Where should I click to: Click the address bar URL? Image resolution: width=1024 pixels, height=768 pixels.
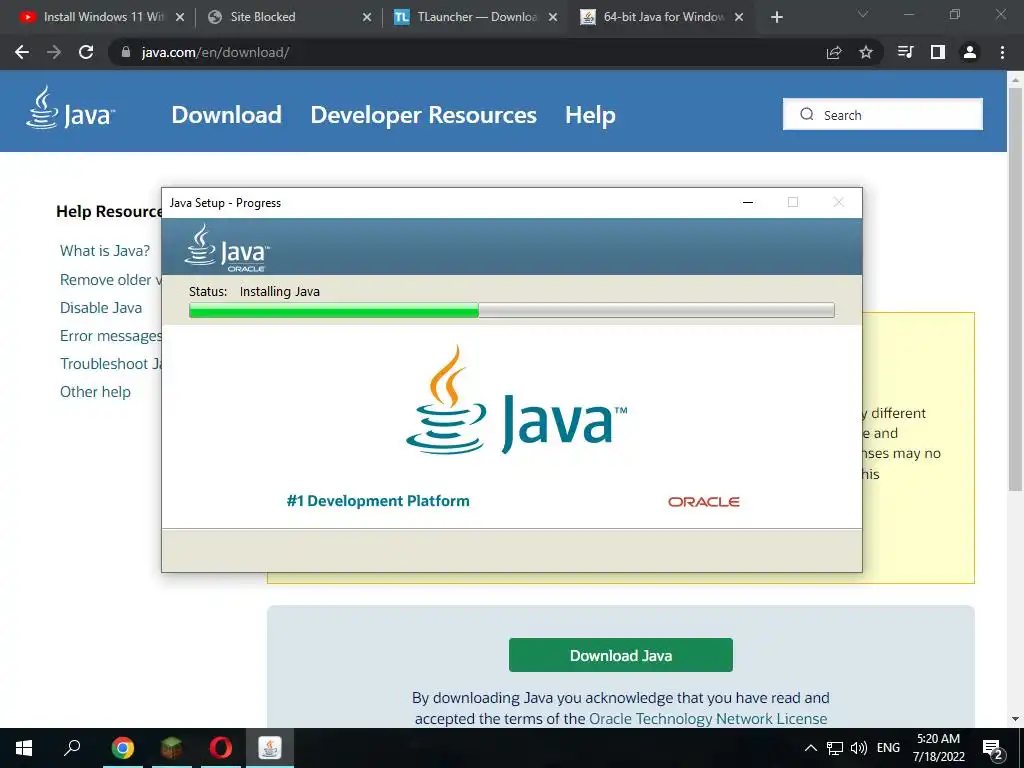(x=216, y=52)
